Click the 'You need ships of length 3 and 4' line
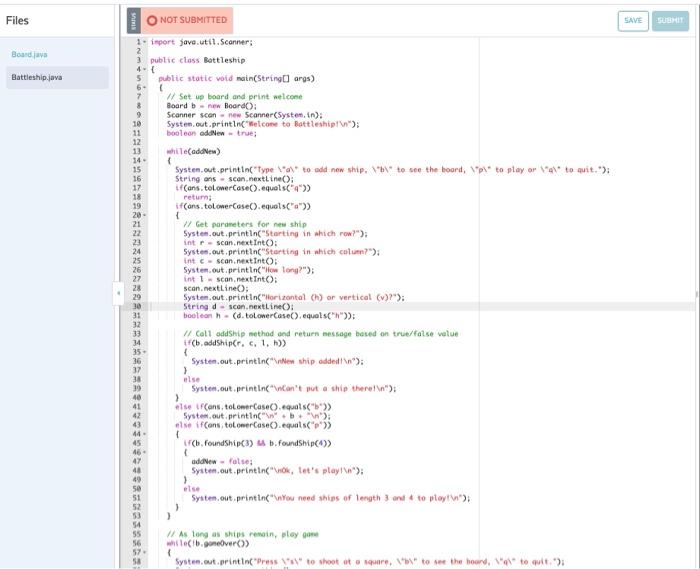This screenshot has width=700, height=569. [x=331, y=498]
